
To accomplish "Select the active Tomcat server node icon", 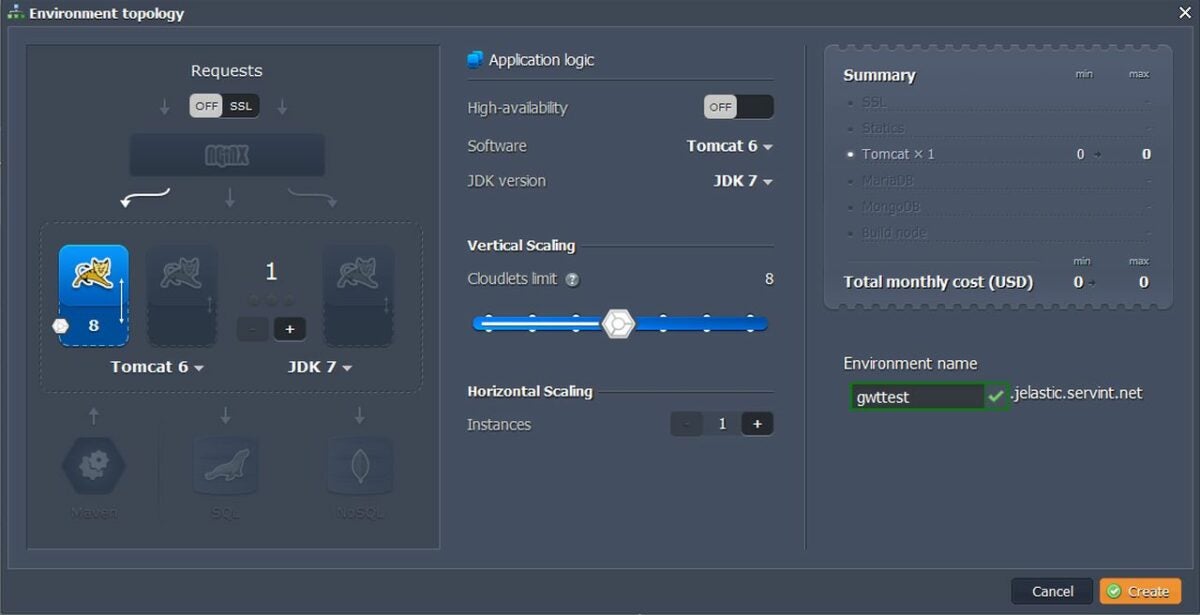I will [x=93, y=295].
